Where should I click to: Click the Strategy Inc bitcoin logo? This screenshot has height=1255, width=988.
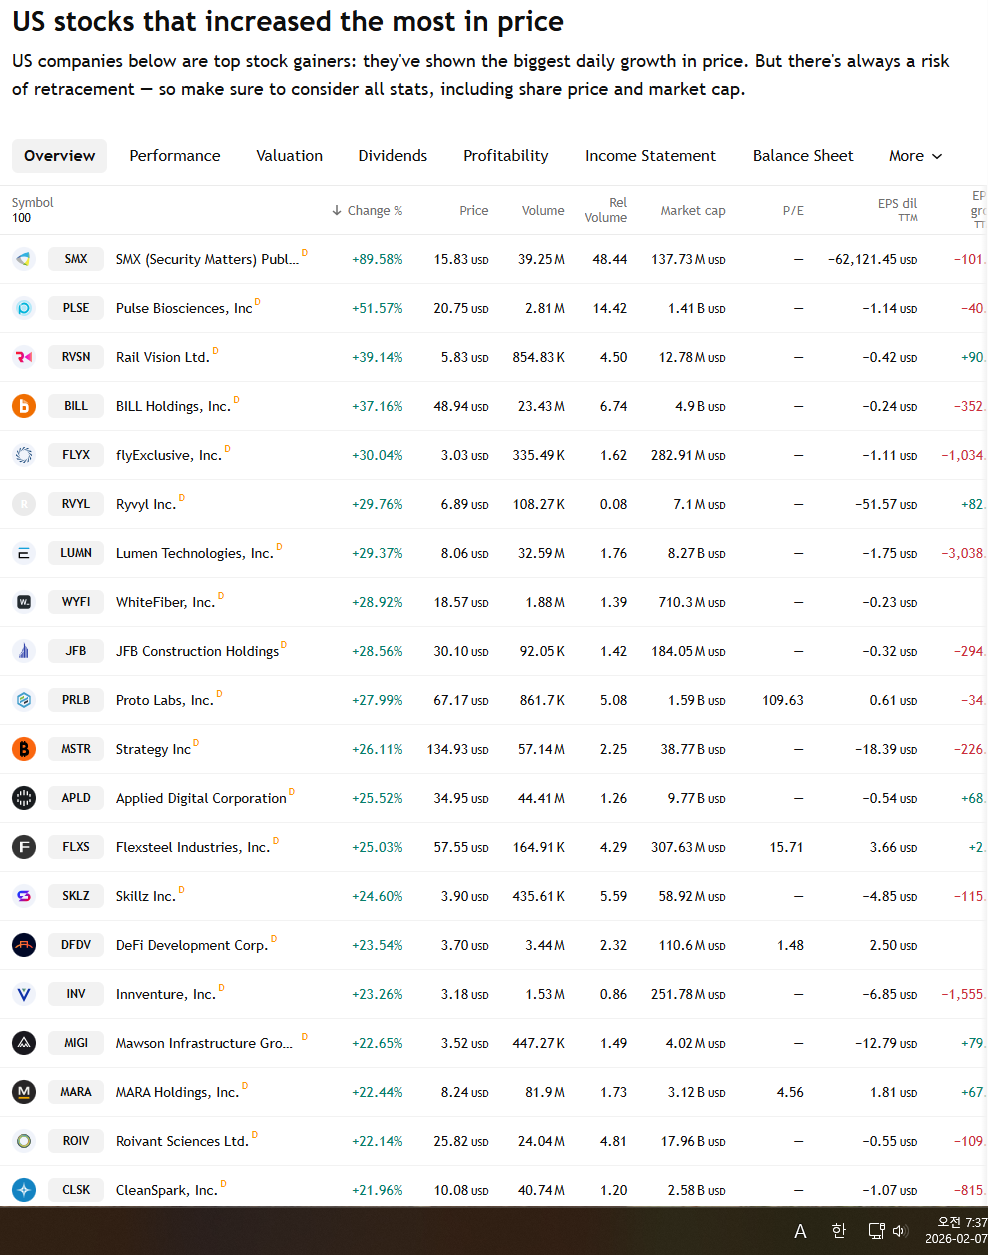tap(24, 749)
